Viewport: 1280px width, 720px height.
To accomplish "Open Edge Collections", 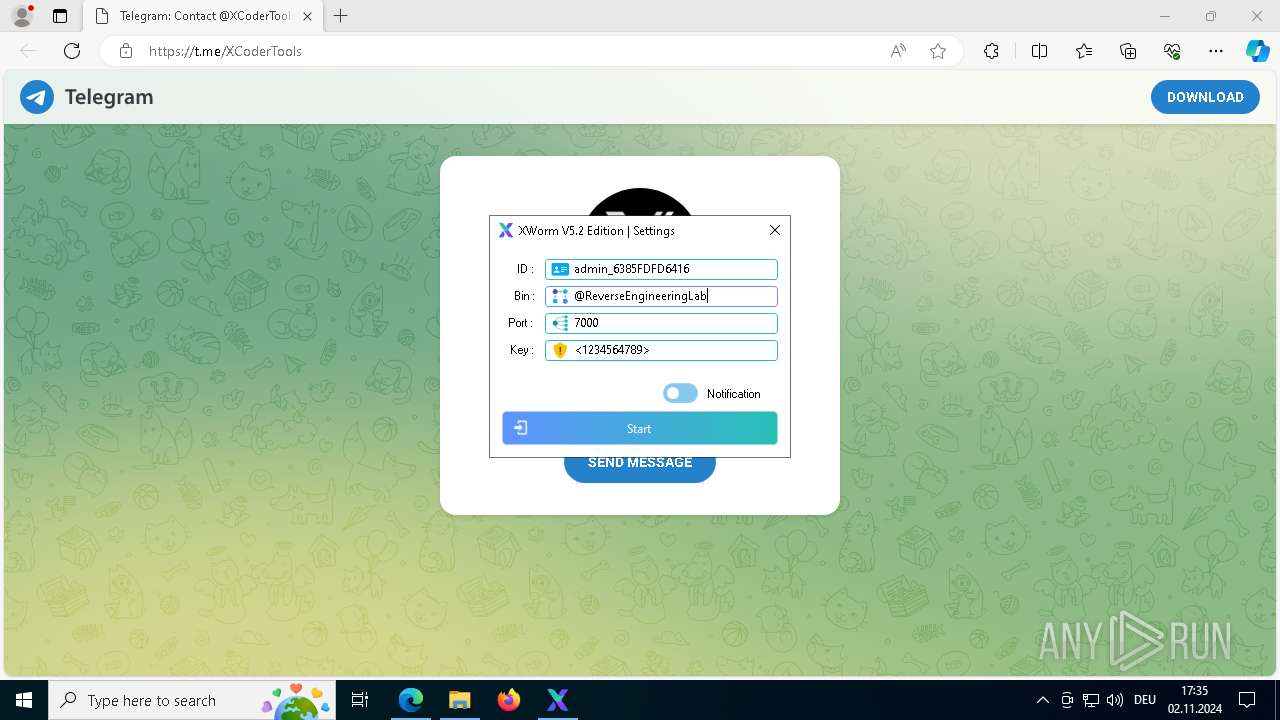I will 1128,51.
